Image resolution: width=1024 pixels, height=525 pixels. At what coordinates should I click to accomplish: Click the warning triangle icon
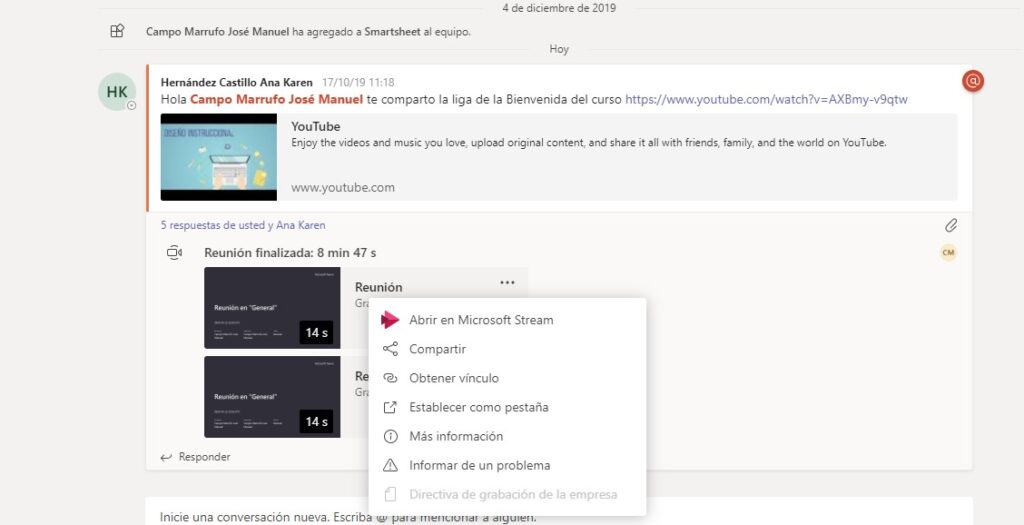pyautogui.click(x=390, y=465)
